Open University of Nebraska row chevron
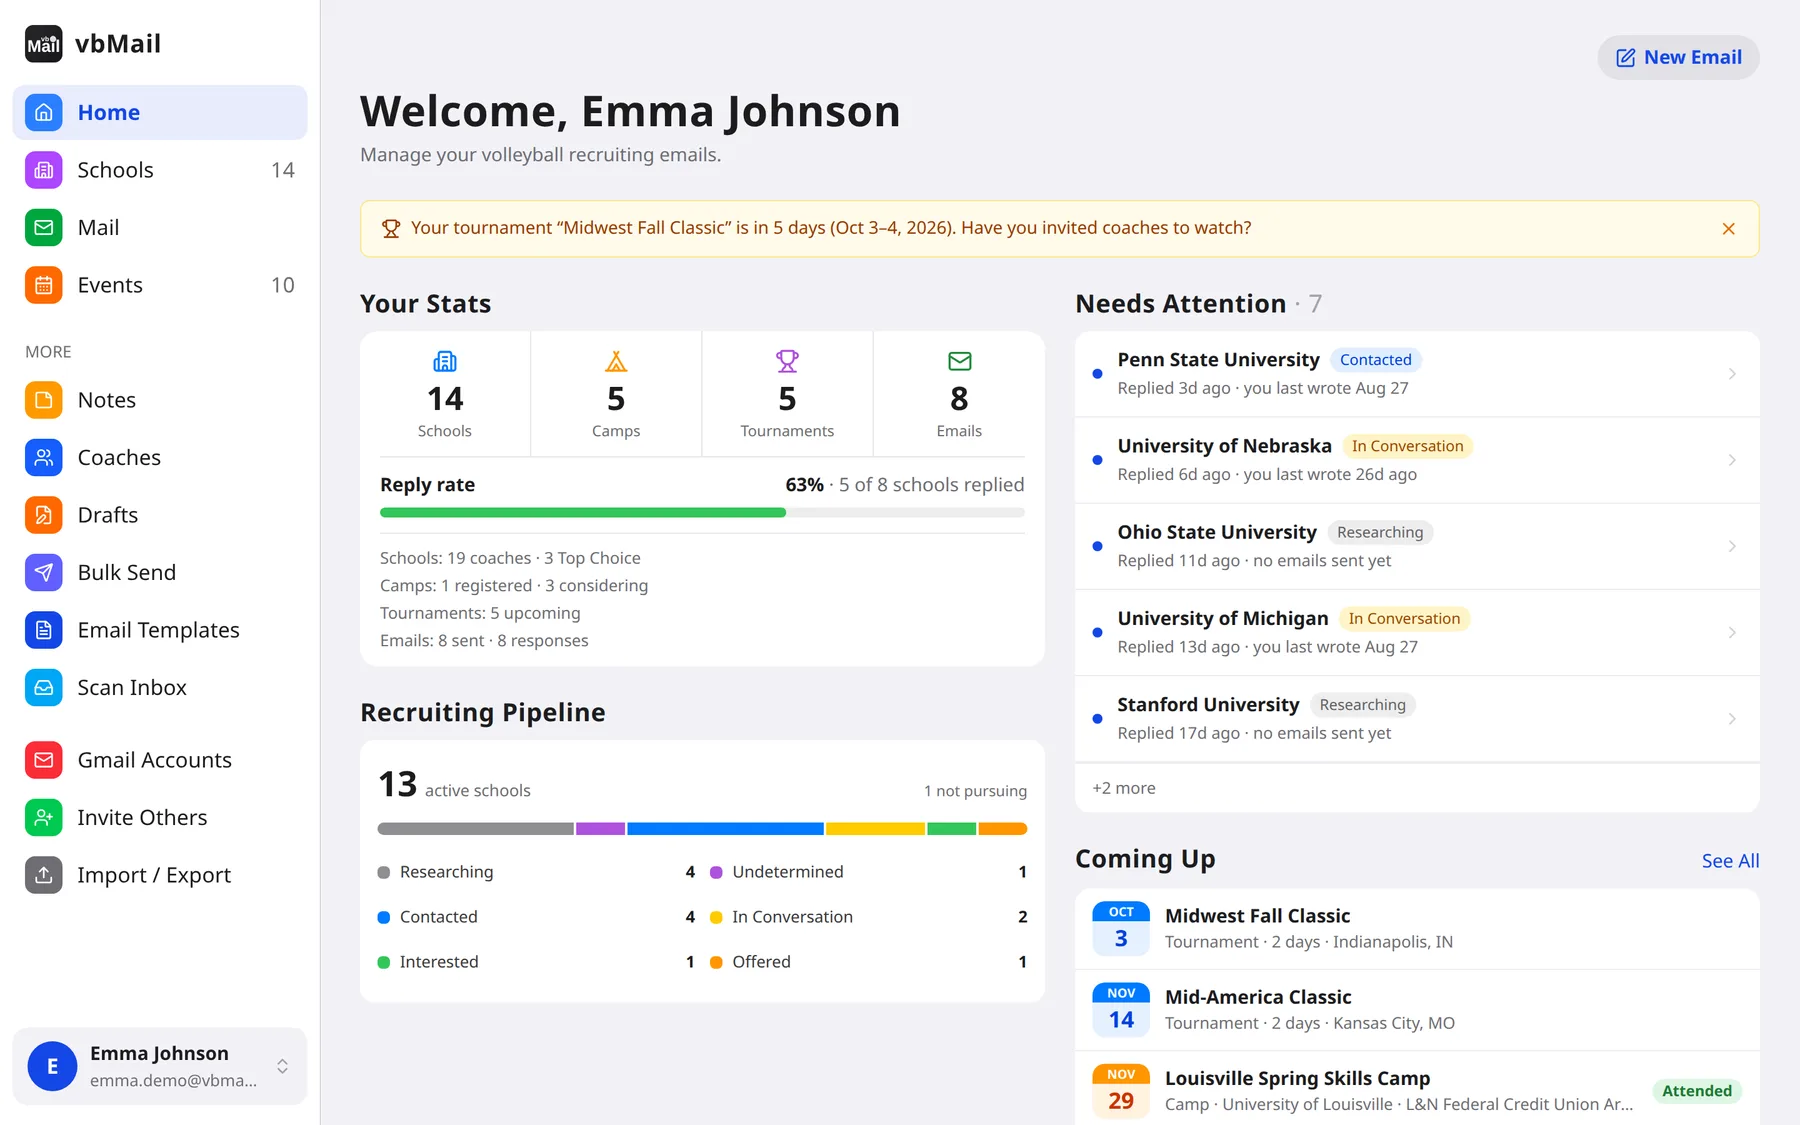 point(1732,460)
